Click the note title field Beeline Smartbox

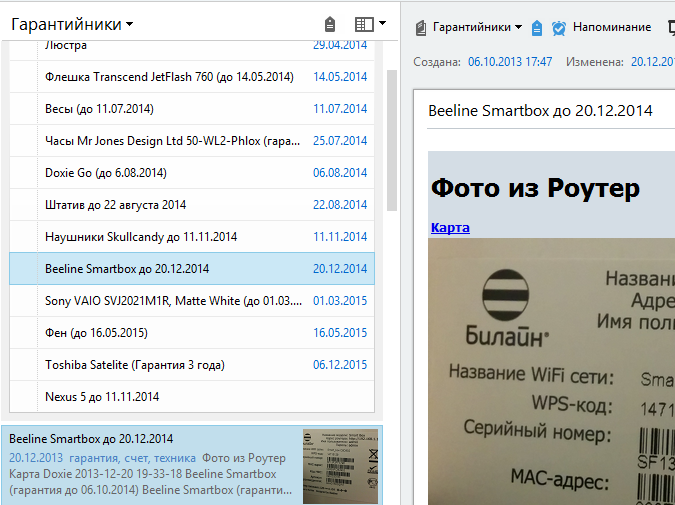(540, 111)
